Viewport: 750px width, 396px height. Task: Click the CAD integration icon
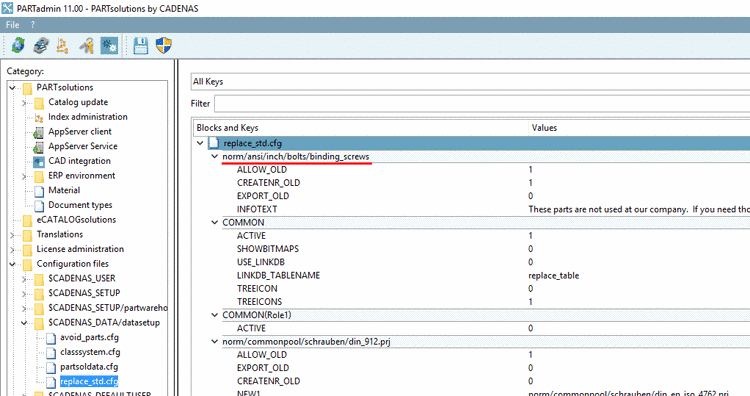39,162
